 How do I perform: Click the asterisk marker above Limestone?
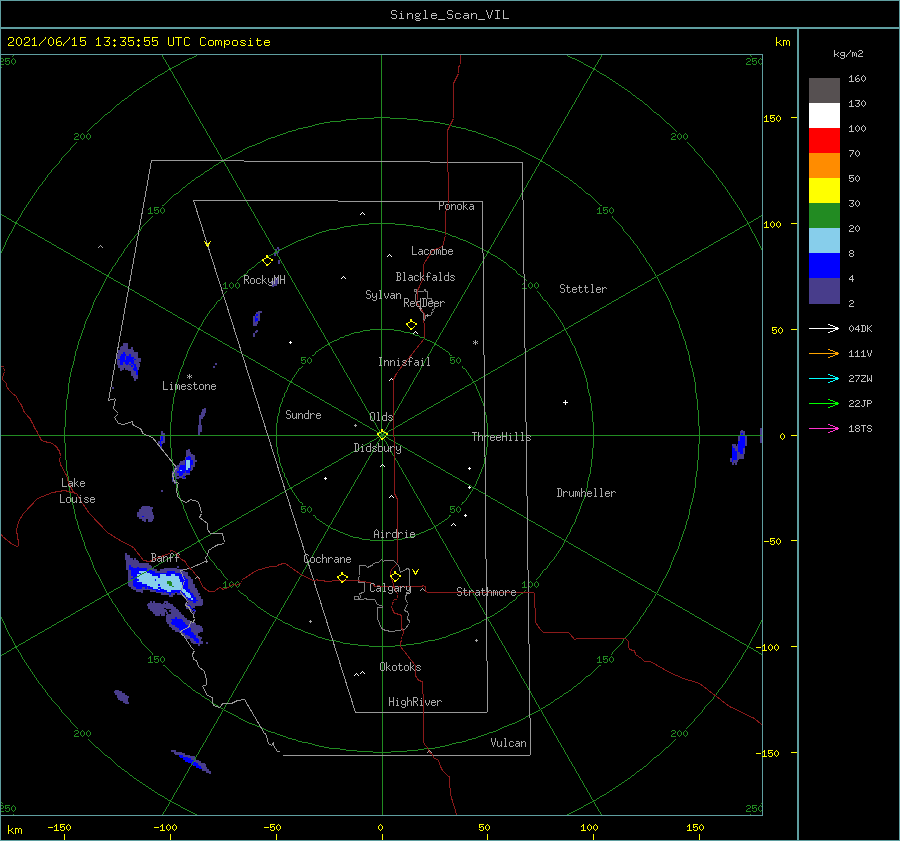[x=189, y=377]
